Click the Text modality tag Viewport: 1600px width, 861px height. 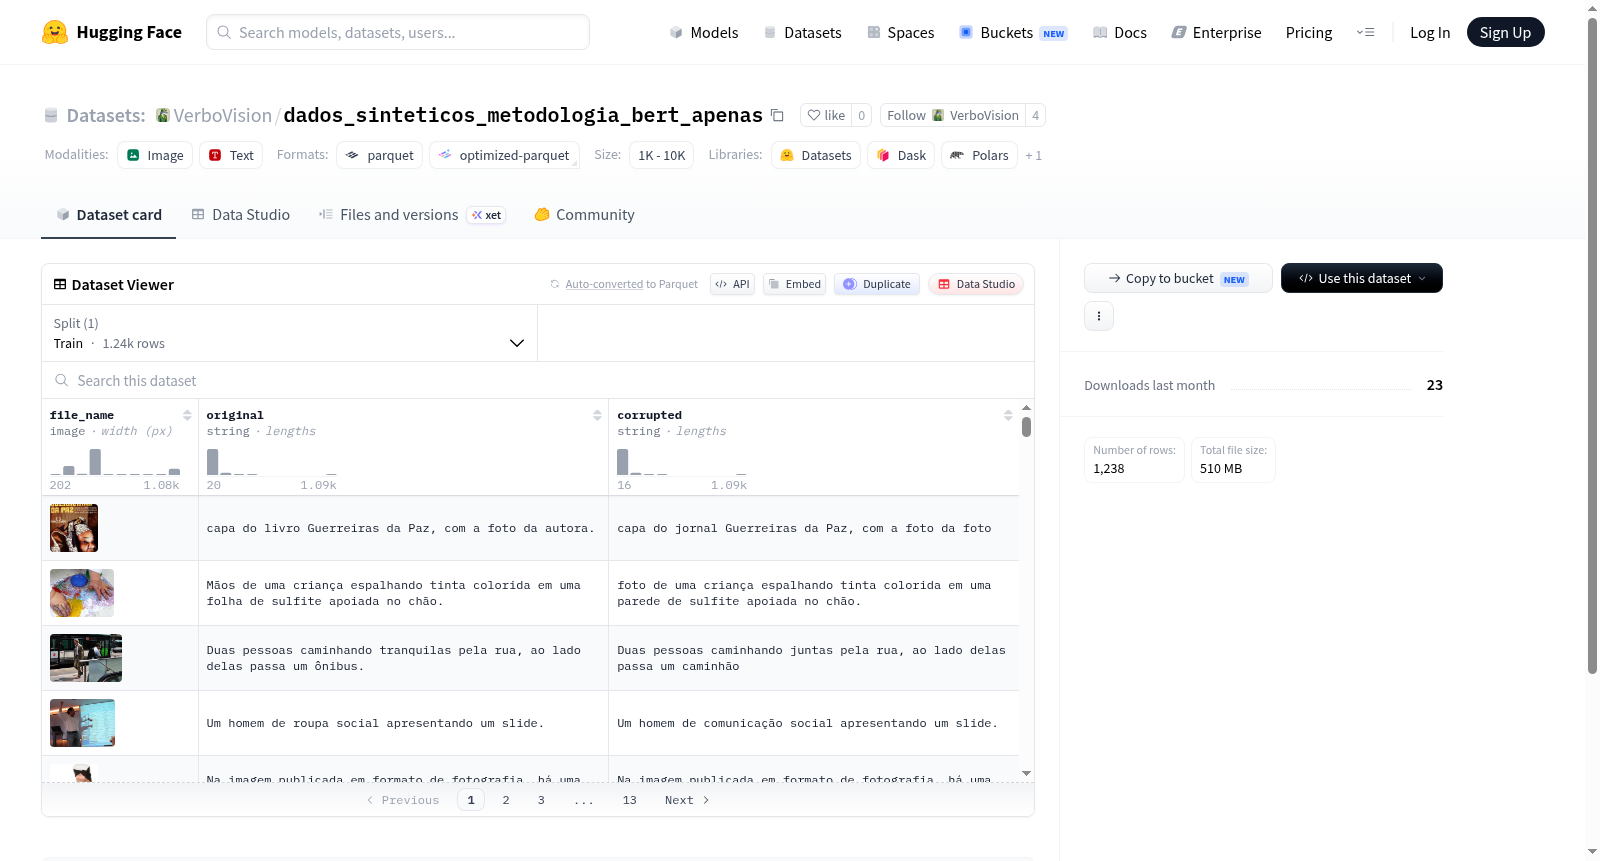231,155
